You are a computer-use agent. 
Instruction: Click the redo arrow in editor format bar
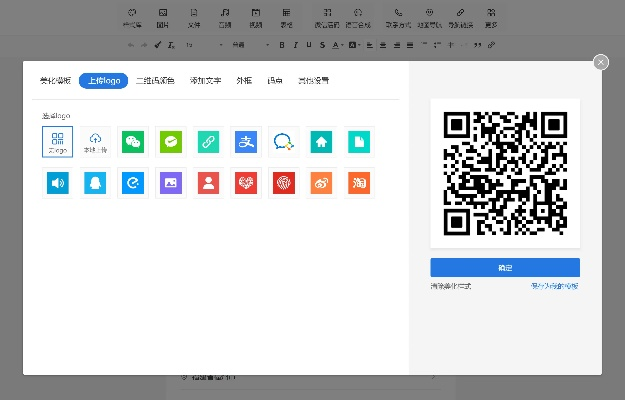[144, 45]
